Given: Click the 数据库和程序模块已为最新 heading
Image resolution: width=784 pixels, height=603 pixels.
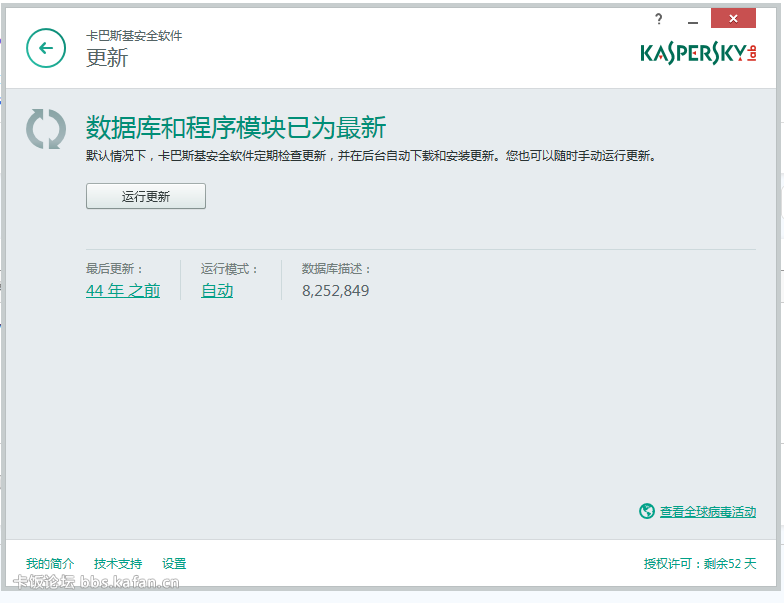Looking at the screenshot, I should pyautogui.click(x=236, y=128).
